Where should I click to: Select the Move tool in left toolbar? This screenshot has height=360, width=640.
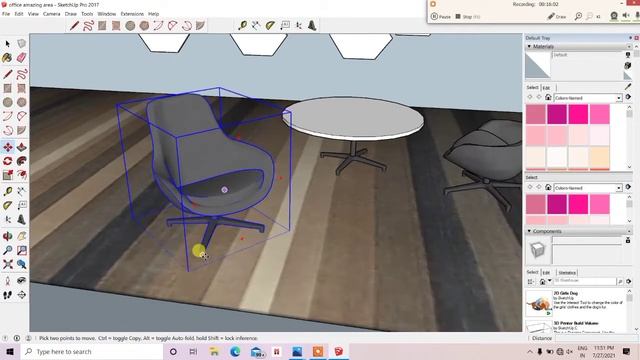pos(8,147)
